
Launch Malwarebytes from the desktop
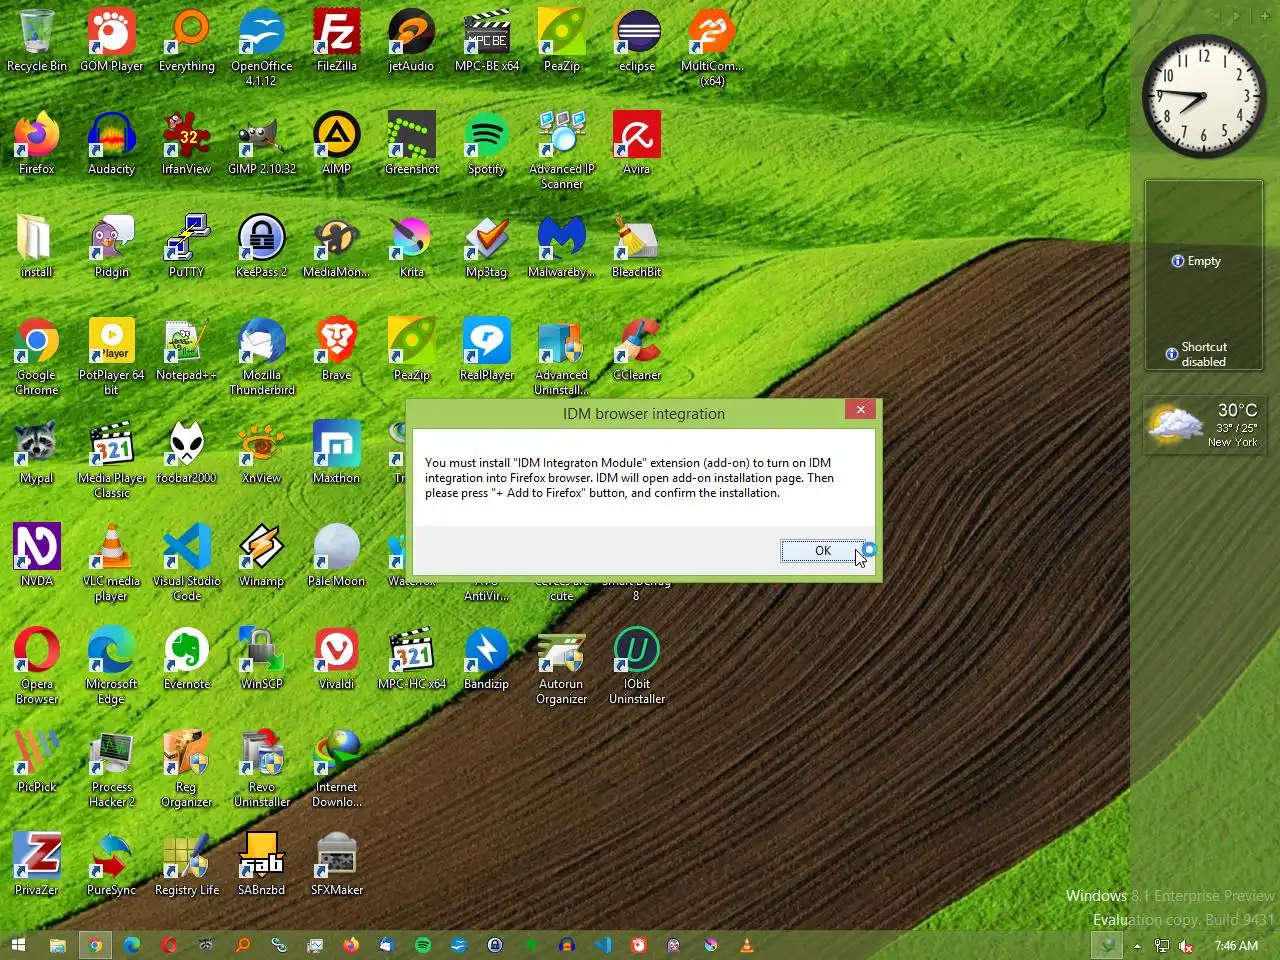point(562,247)
